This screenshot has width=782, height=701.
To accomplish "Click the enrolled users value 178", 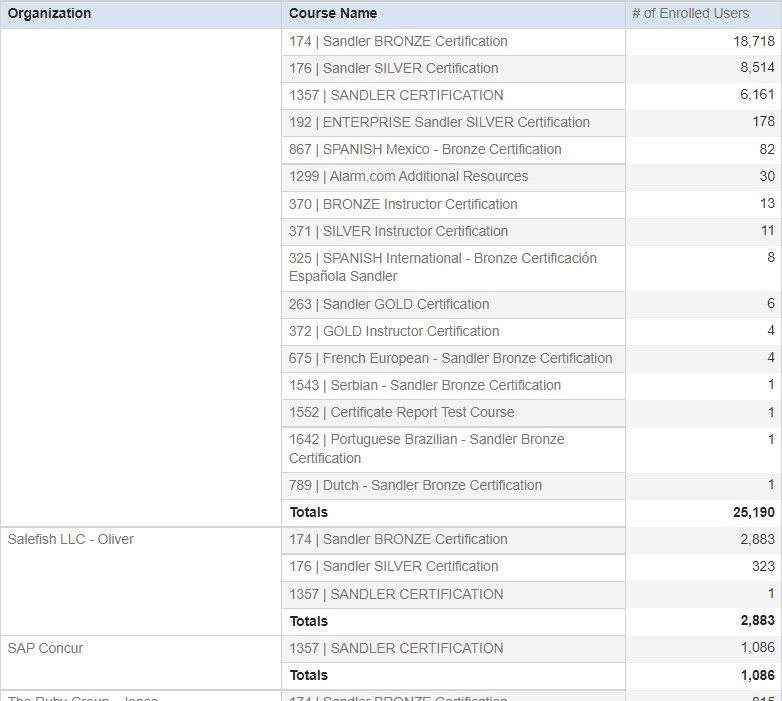I will [x=764, y=122].
